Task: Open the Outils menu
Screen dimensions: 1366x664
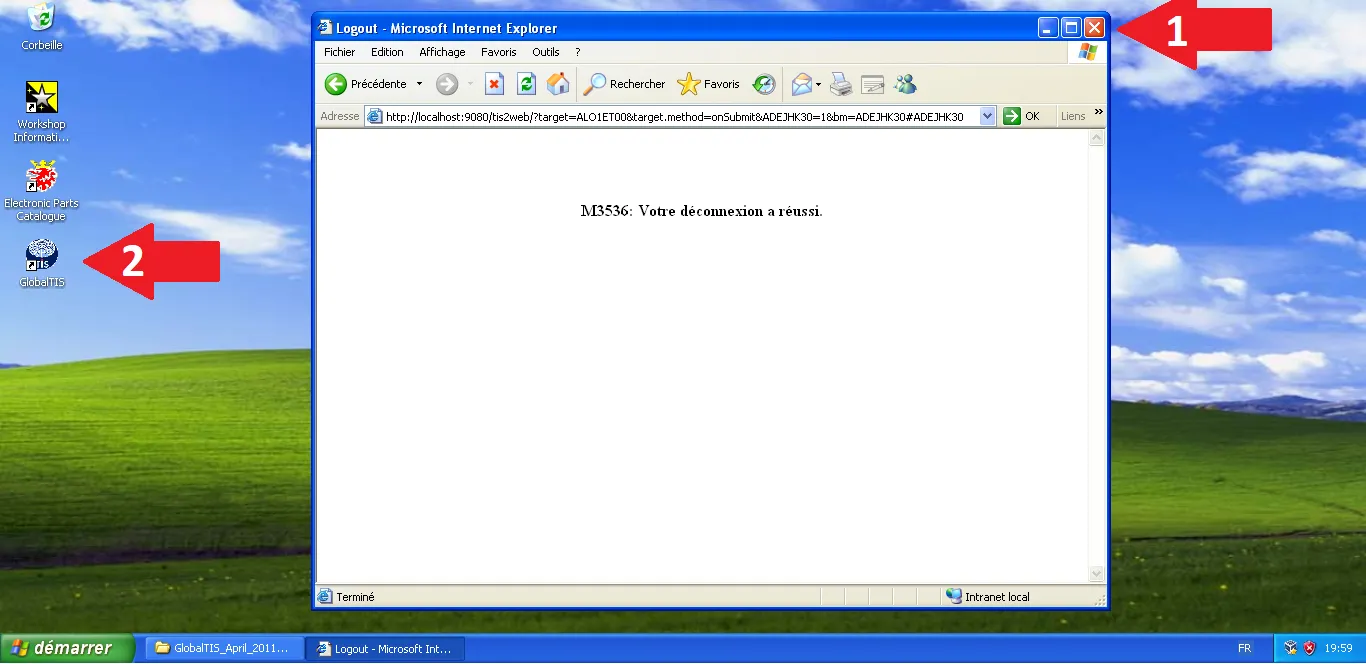Action: pos(545,52)
